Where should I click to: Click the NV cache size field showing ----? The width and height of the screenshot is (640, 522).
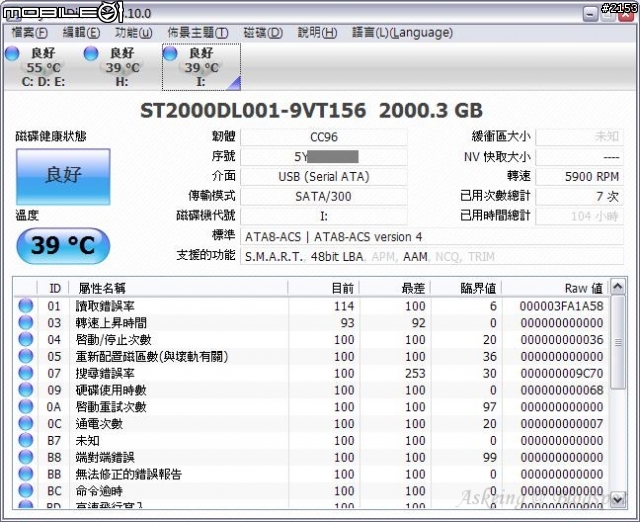click(x=580, y=157)
